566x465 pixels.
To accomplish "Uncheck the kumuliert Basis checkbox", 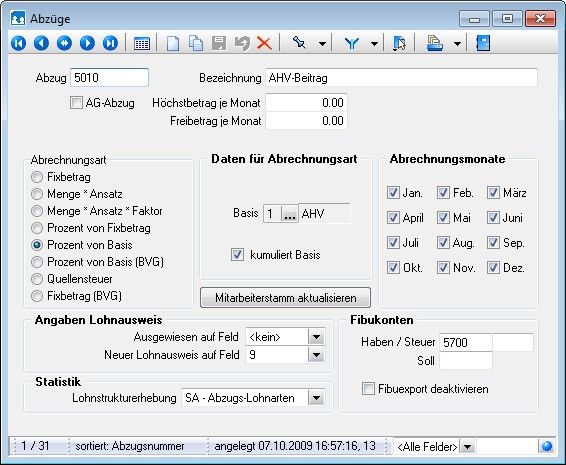I will tap(237, 255).
